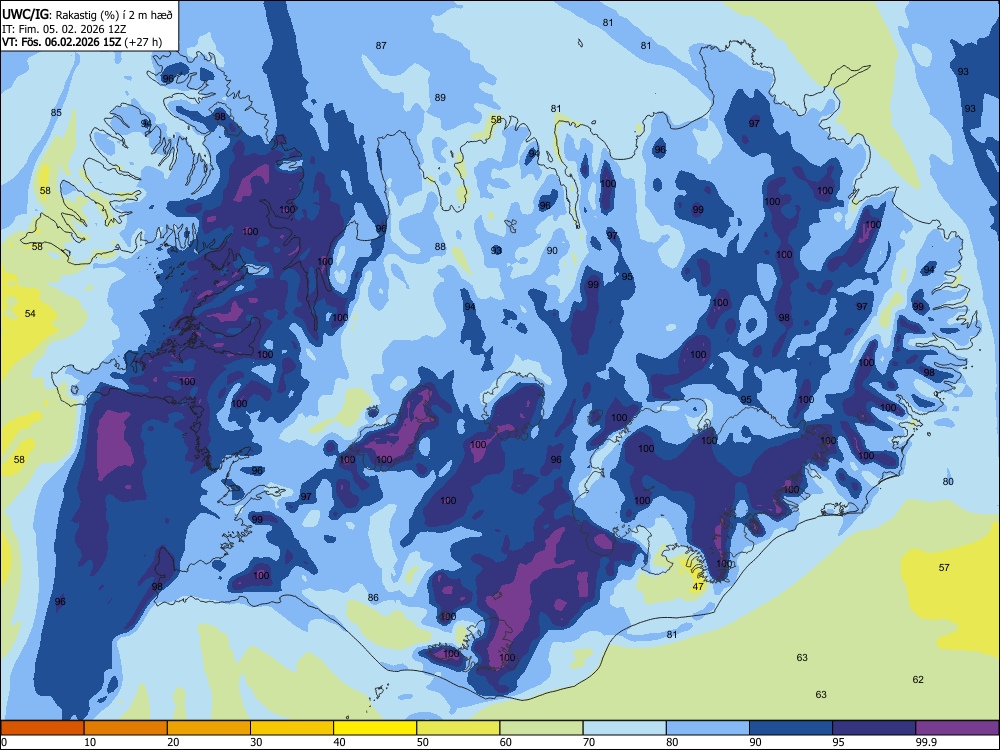The height and width of the screenshot is (750, 1000).
Task: Click the humidity value 87 on the map
Action: coord(381,45)
